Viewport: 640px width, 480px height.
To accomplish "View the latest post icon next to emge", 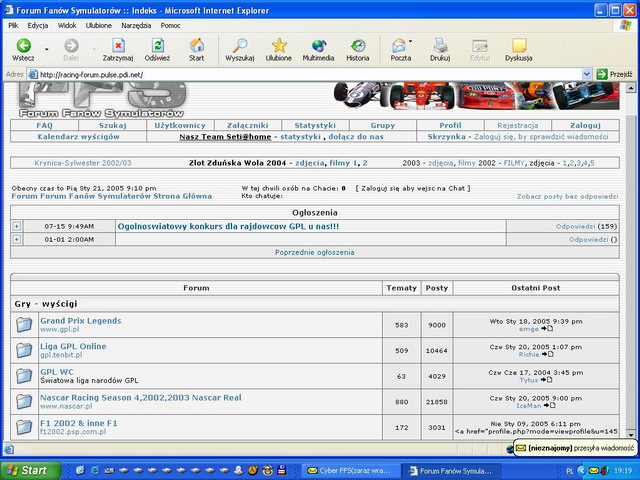I will pos(547,329).
